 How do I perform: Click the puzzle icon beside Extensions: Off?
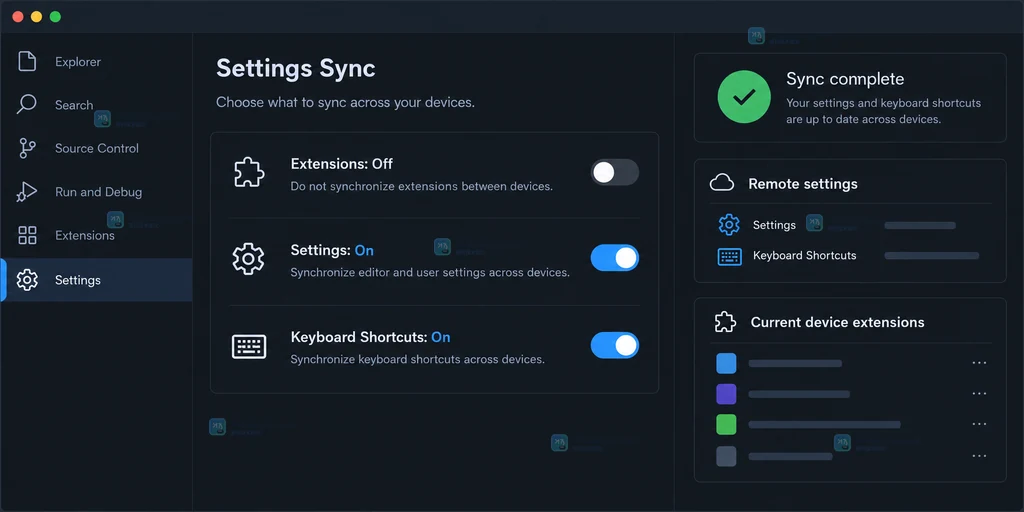[249, 174]
